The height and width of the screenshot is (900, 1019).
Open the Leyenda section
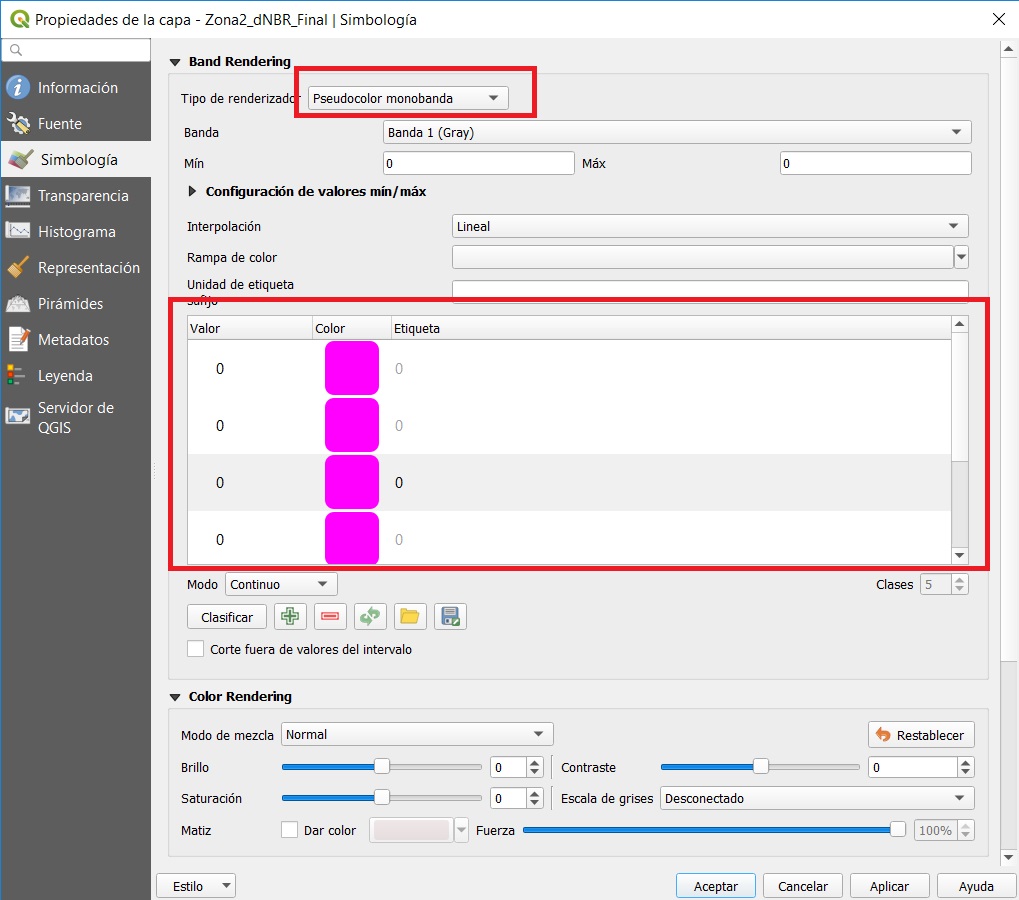(65, 376)
